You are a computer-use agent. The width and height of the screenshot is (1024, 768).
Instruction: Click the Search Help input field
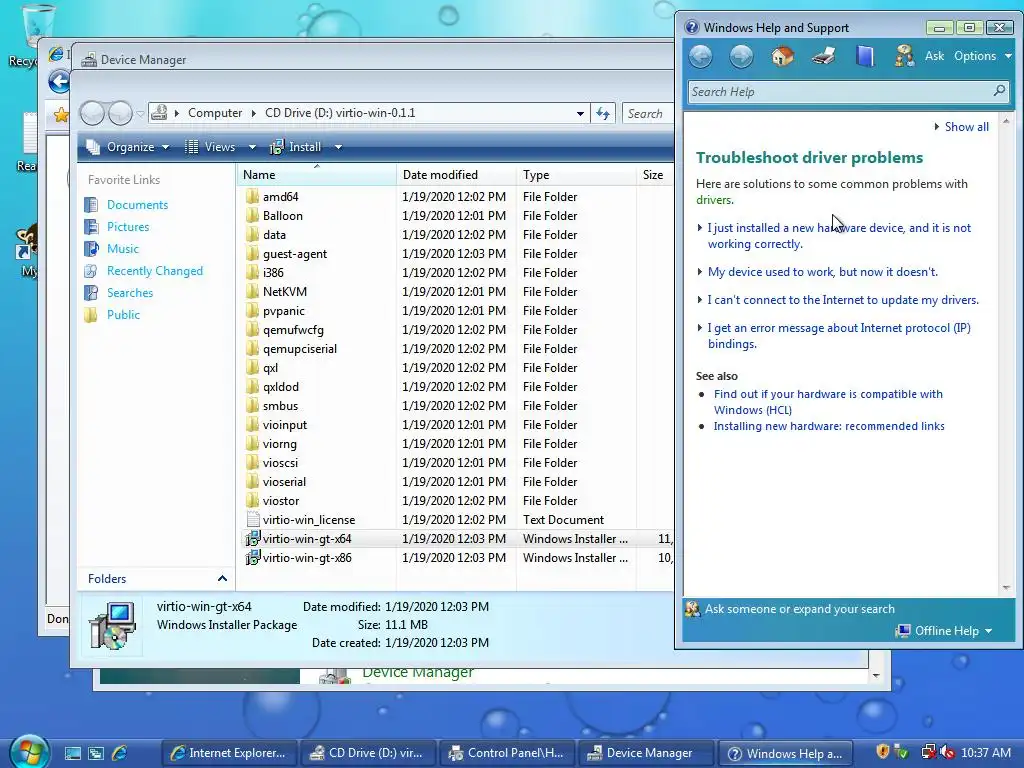[x=840, y=91]
